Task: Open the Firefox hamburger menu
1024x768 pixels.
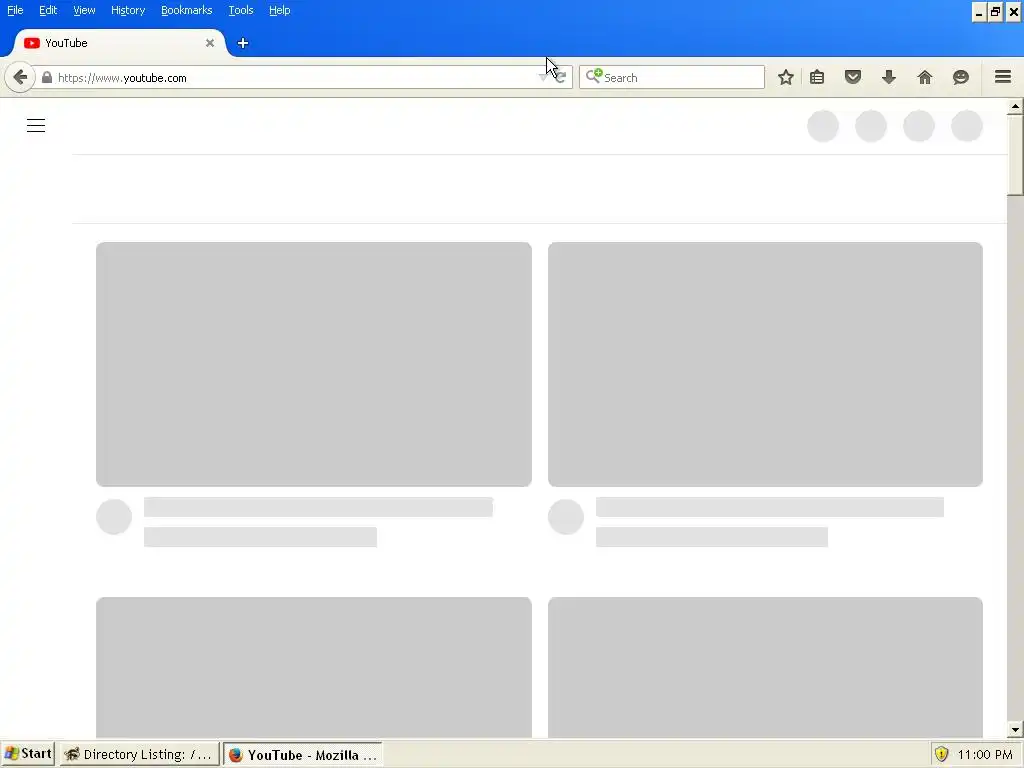Action: tap(1003, 77)
